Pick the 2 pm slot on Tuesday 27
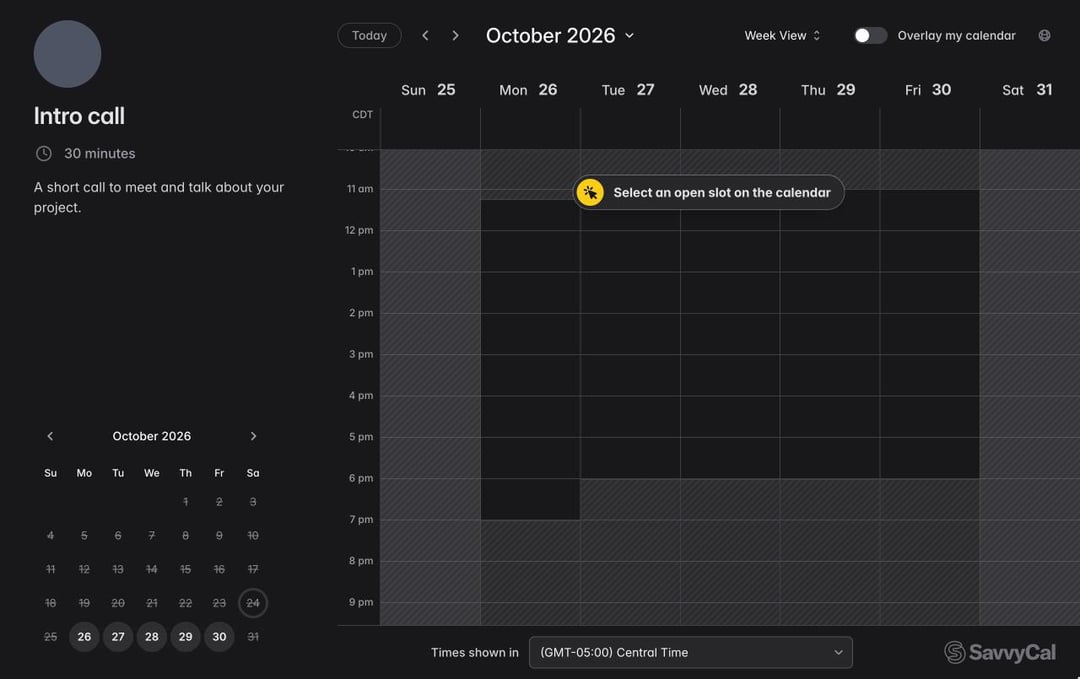This screenshot has height=679, width=1080. 630,333
